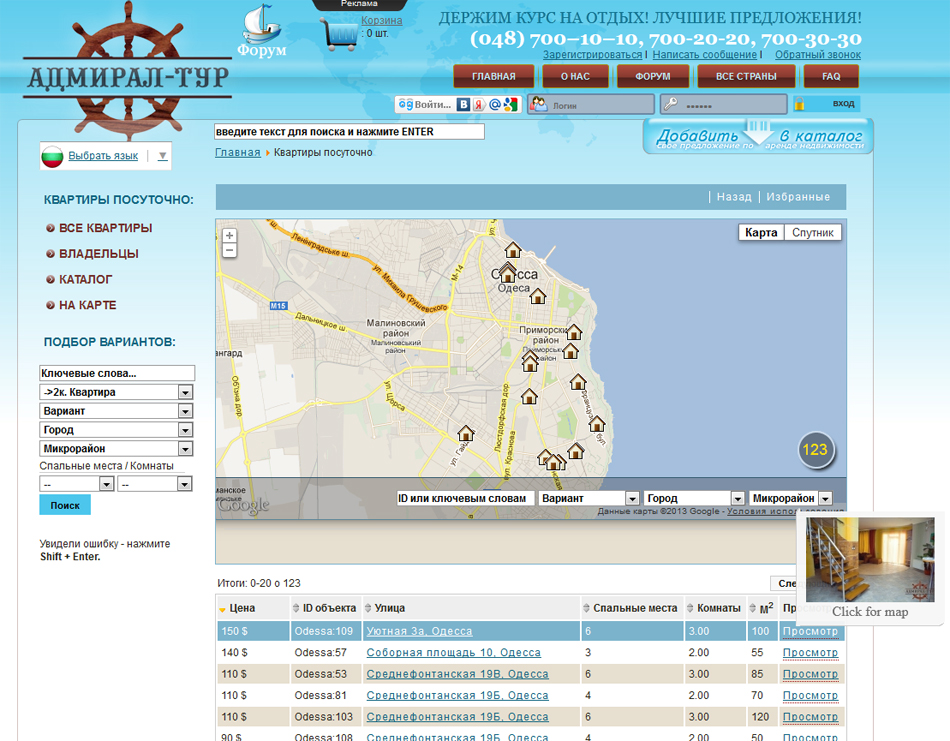Open the sidebar Вариант dropdown
Screen dimensions: 950x741
pyautogui.click(x=185, y=411)
